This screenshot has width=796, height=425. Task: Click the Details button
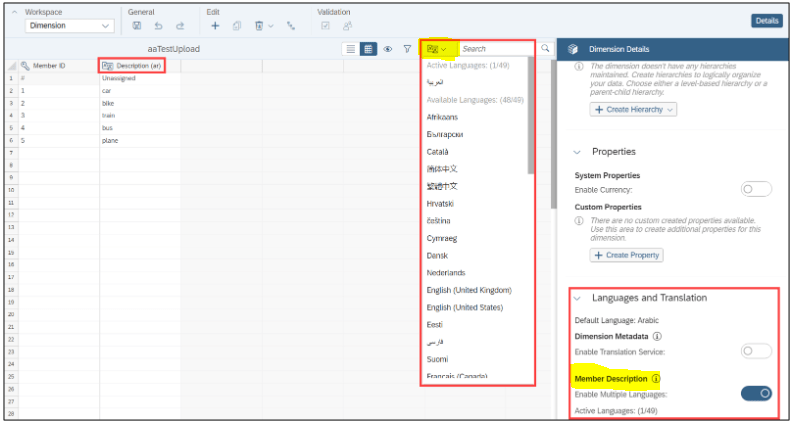coord(765,20)
